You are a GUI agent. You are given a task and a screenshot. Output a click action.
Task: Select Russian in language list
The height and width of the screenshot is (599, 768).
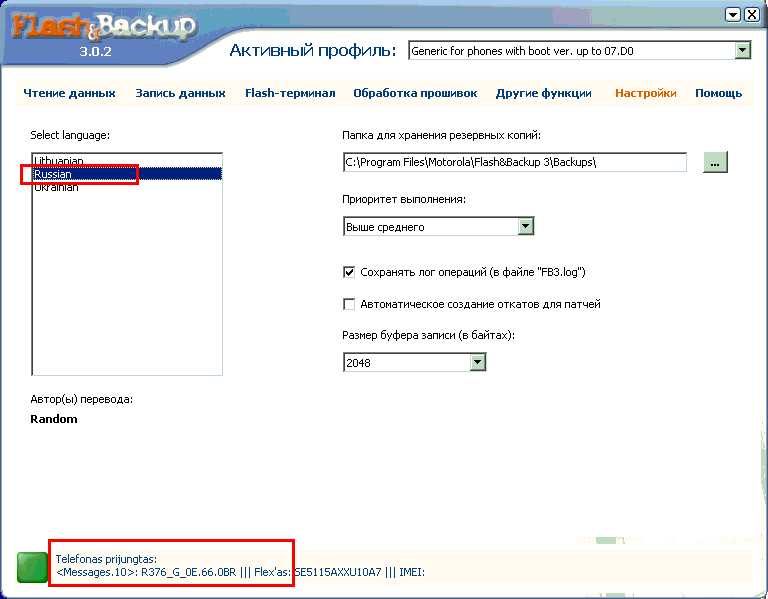click(127, 174)
